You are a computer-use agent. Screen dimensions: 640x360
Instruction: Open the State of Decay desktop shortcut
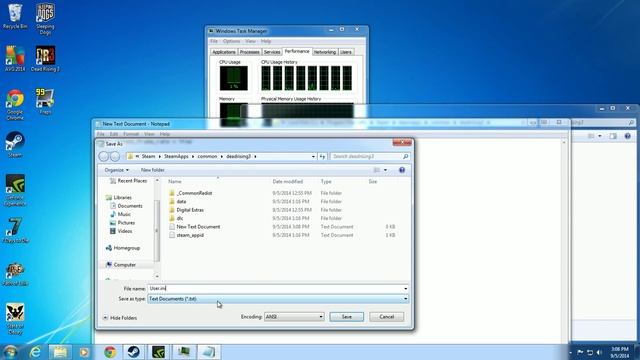[x=15, y=319]
